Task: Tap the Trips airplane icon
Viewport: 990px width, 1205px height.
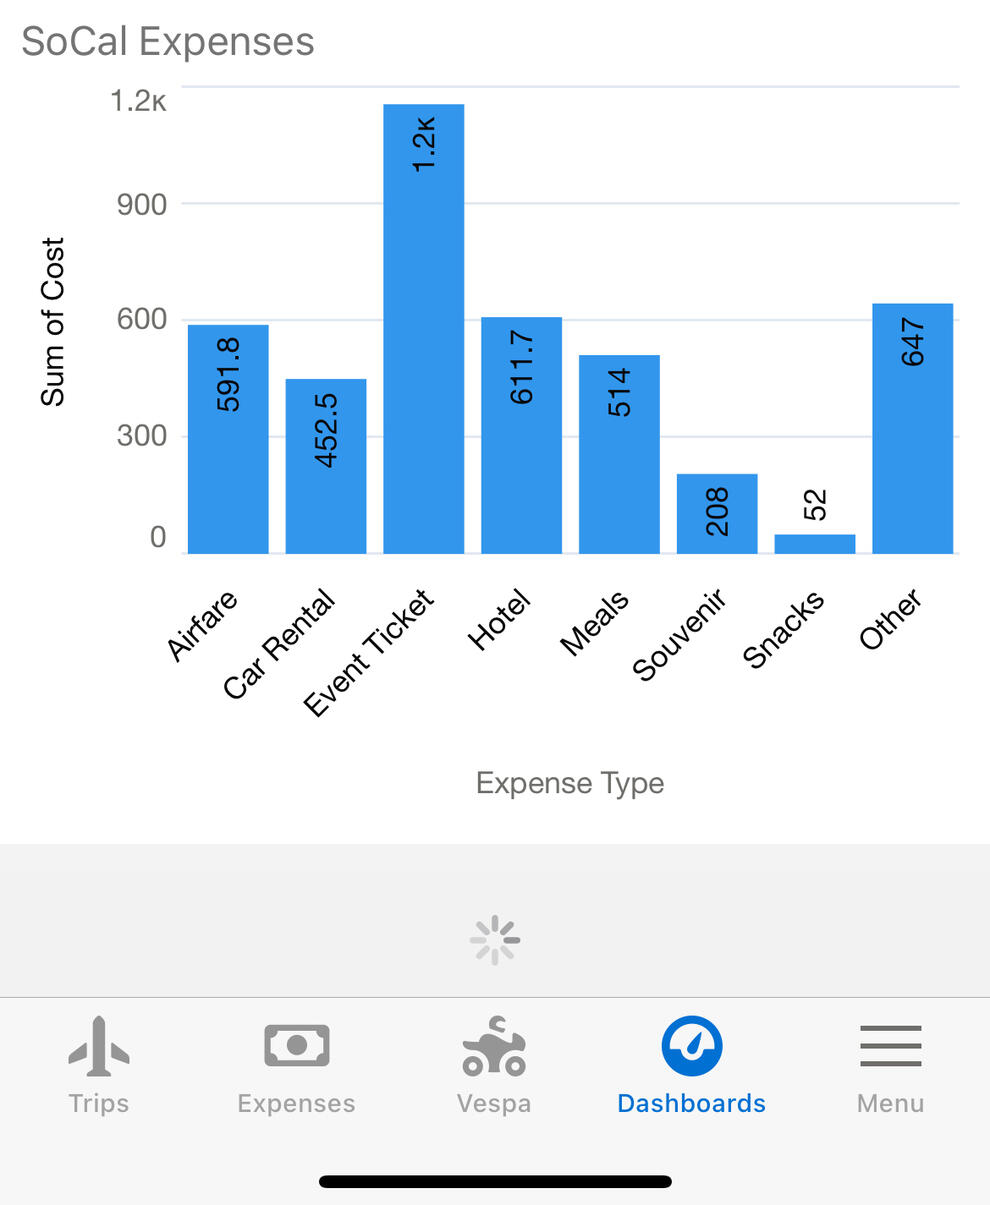Action: pyautogui.click(x=98, y=1046)
